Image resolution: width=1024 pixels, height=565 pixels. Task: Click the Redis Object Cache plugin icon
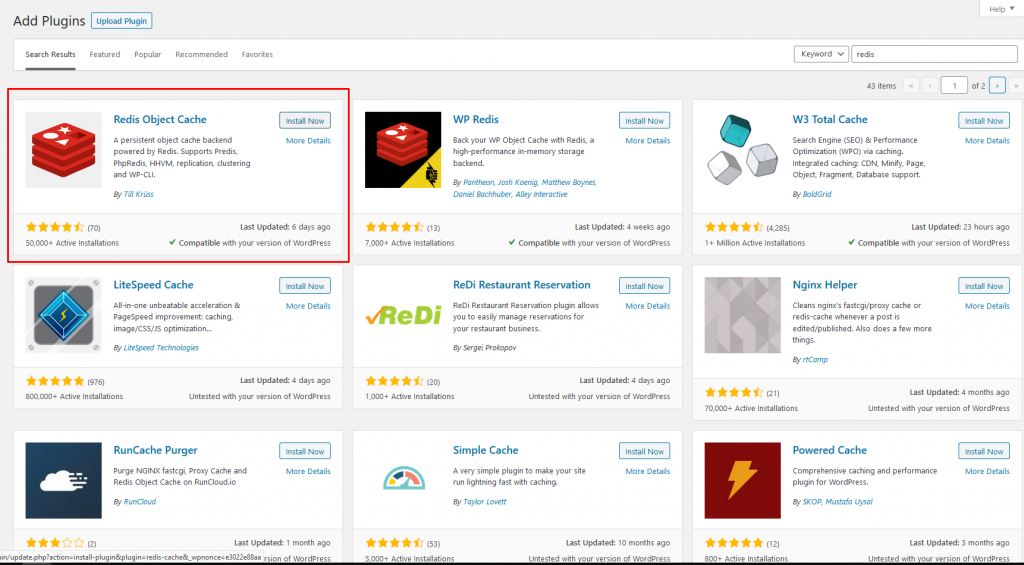point(63,150)
